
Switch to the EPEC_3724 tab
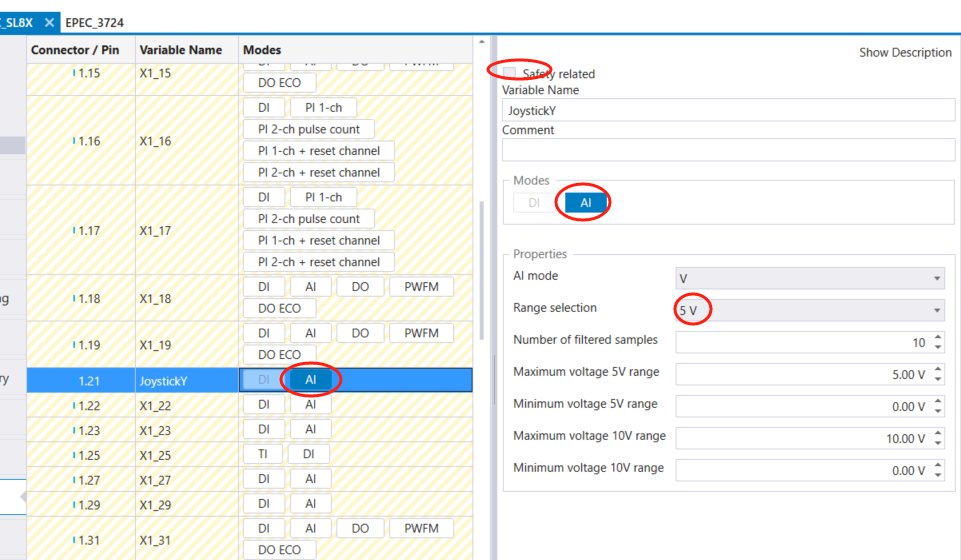(95, 21)
